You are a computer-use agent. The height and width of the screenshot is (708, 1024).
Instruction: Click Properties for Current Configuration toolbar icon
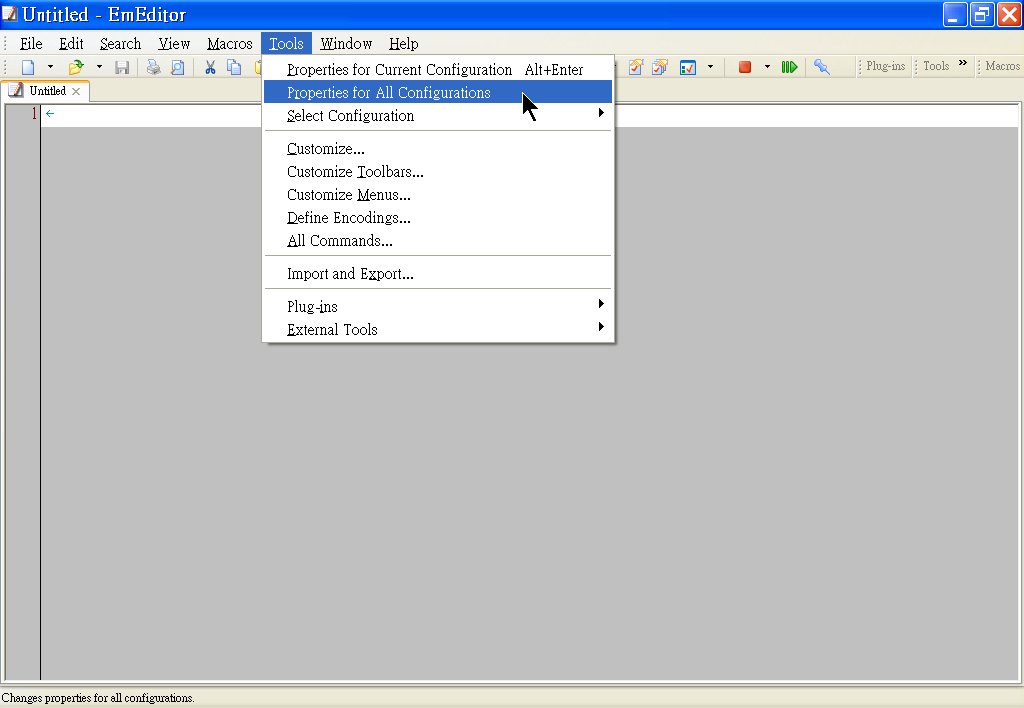635,67
